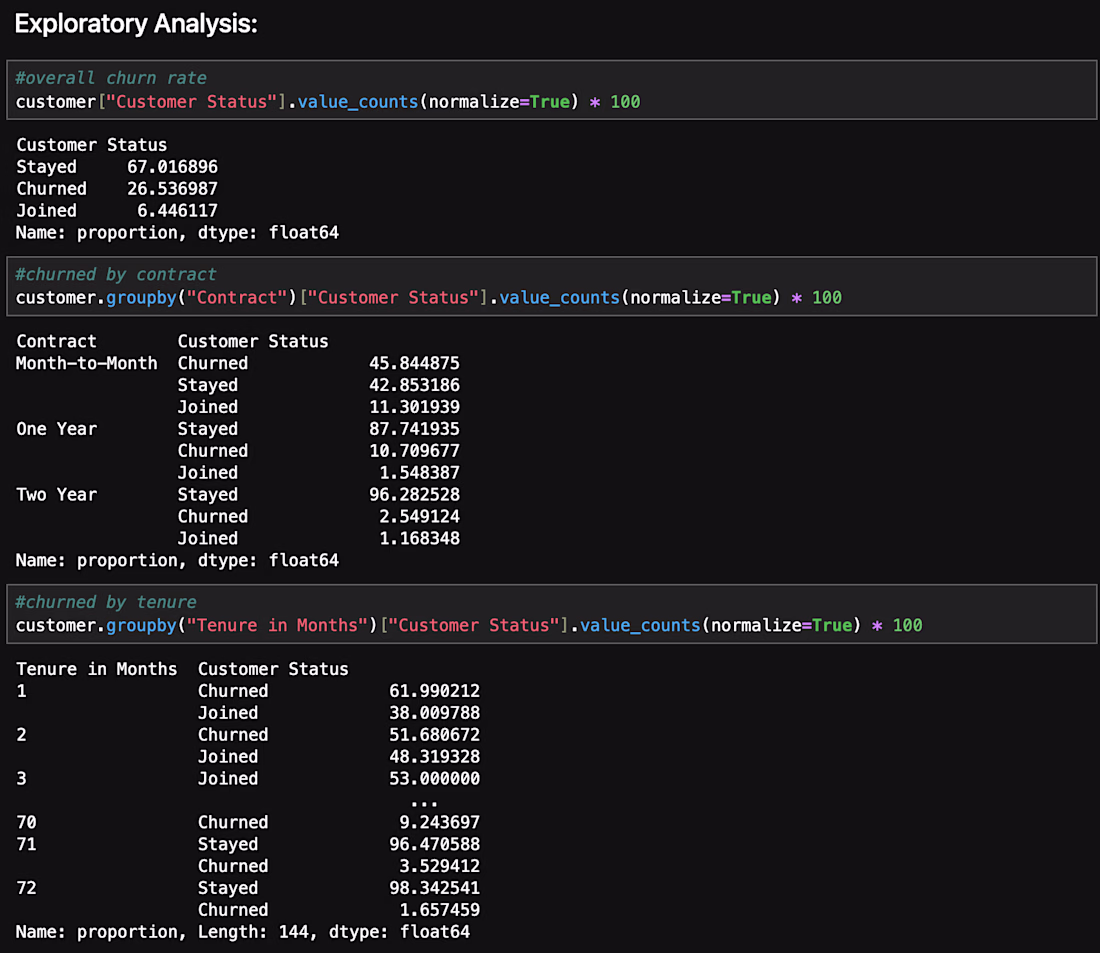Viewport: 1100px width, 953px height.
Task: Select tenure 1 churned value 61.990212
Action: (435, 691)
